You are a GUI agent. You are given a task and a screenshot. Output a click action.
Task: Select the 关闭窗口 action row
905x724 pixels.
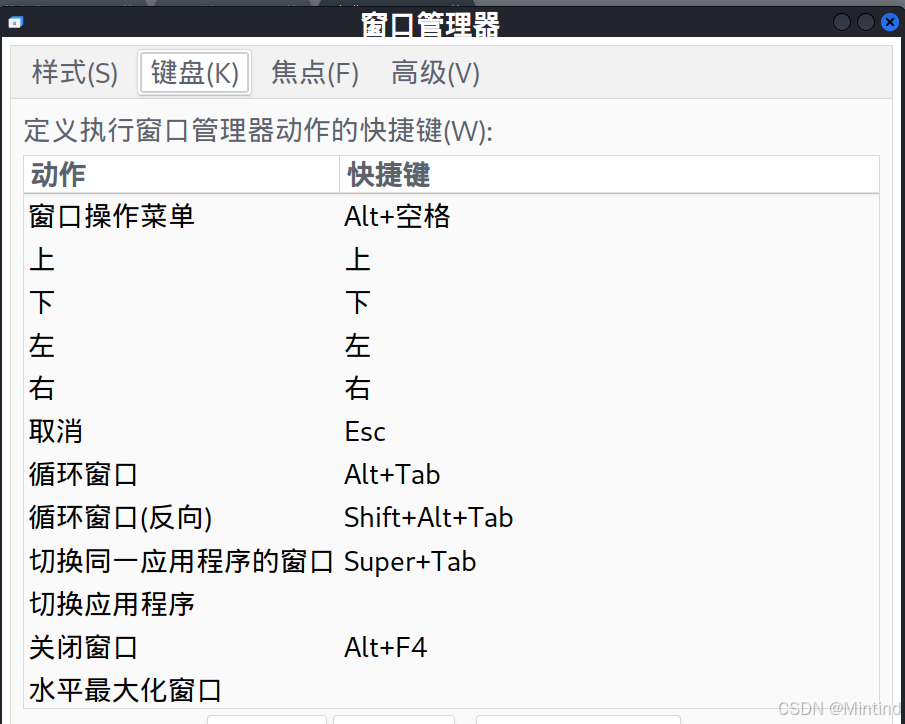click(x=451, y=647)
